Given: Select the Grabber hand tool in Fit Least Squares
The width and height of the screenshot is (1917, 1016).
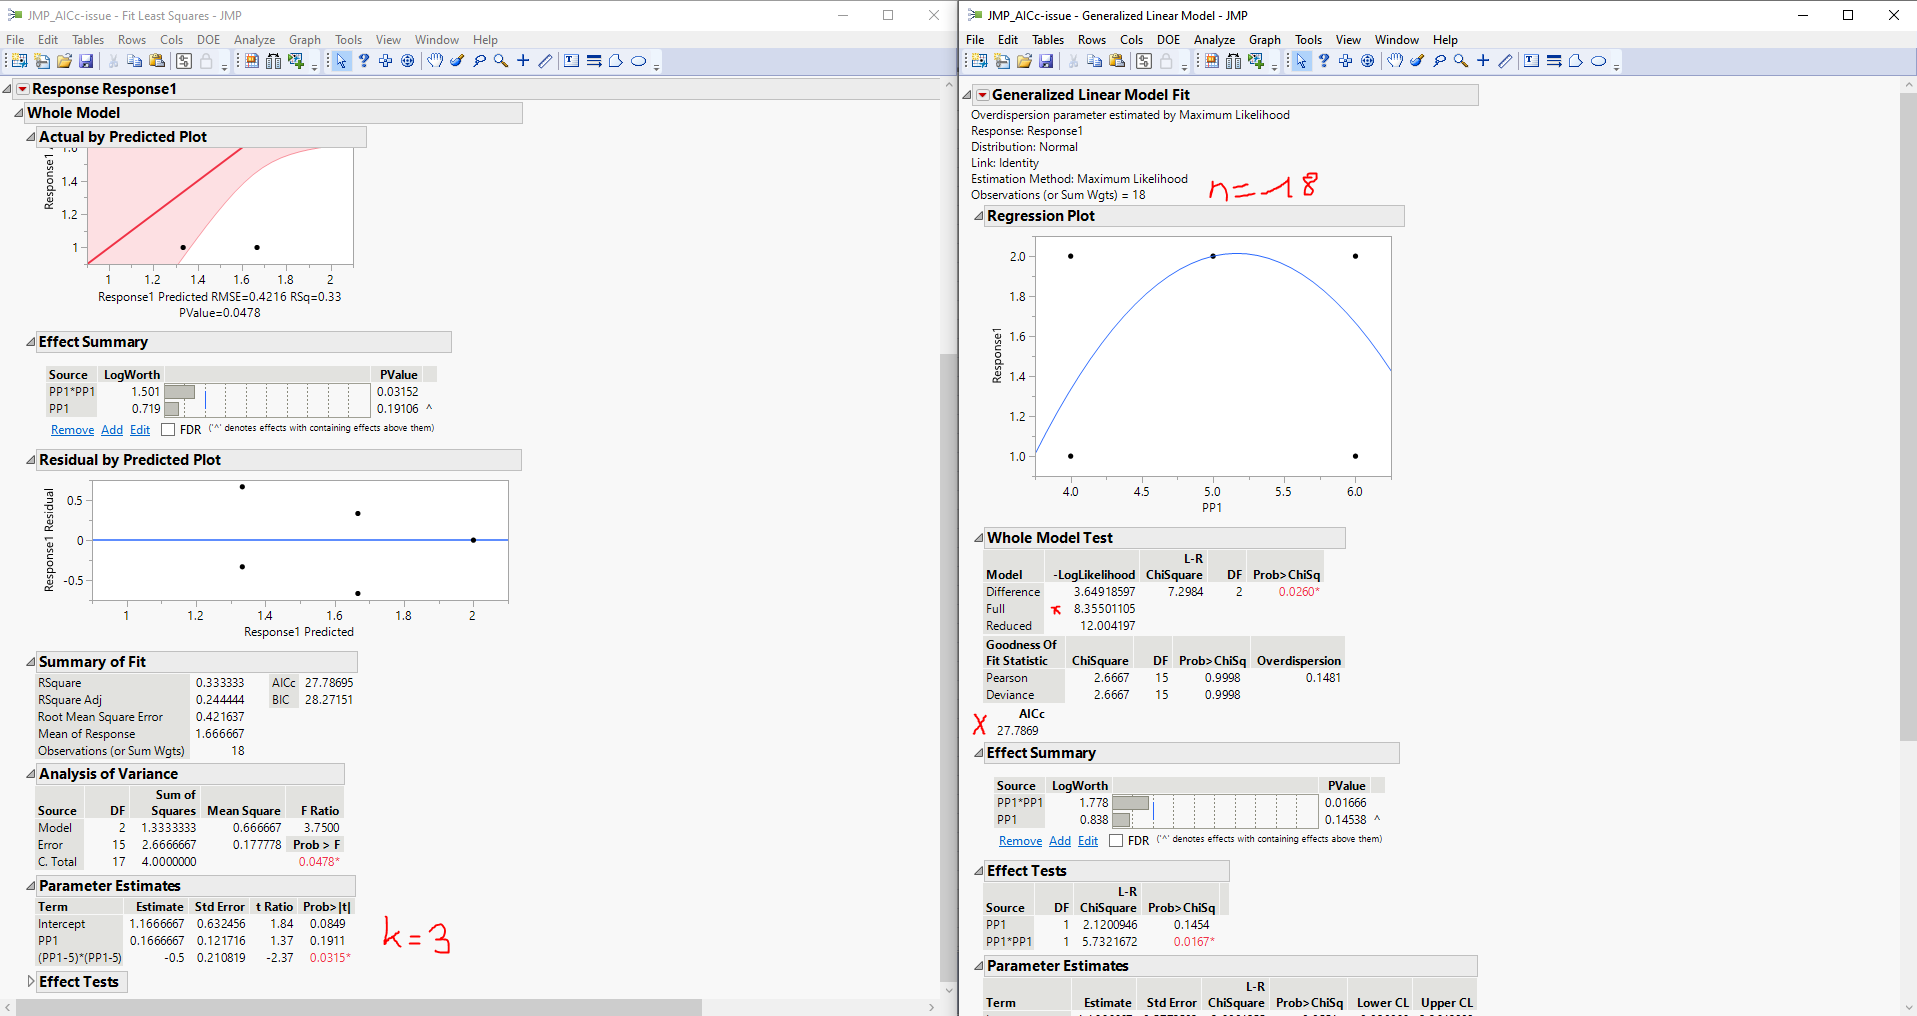Looking at the screenshot, I should [435, 61].
